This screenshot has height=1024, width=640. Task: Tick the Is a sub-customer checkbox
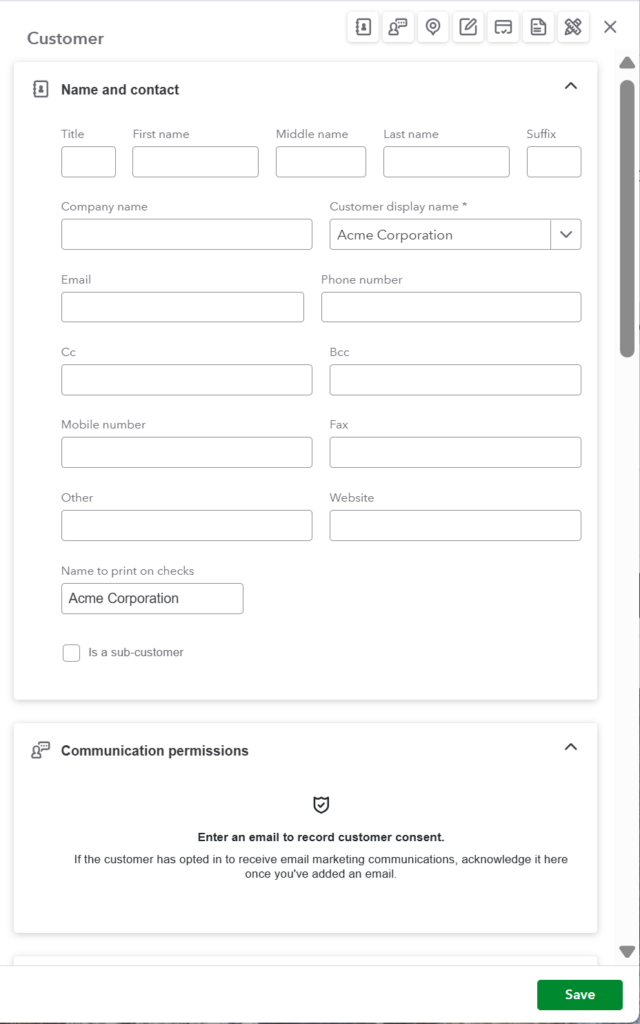pyautogui.click(x=71, y=652)
